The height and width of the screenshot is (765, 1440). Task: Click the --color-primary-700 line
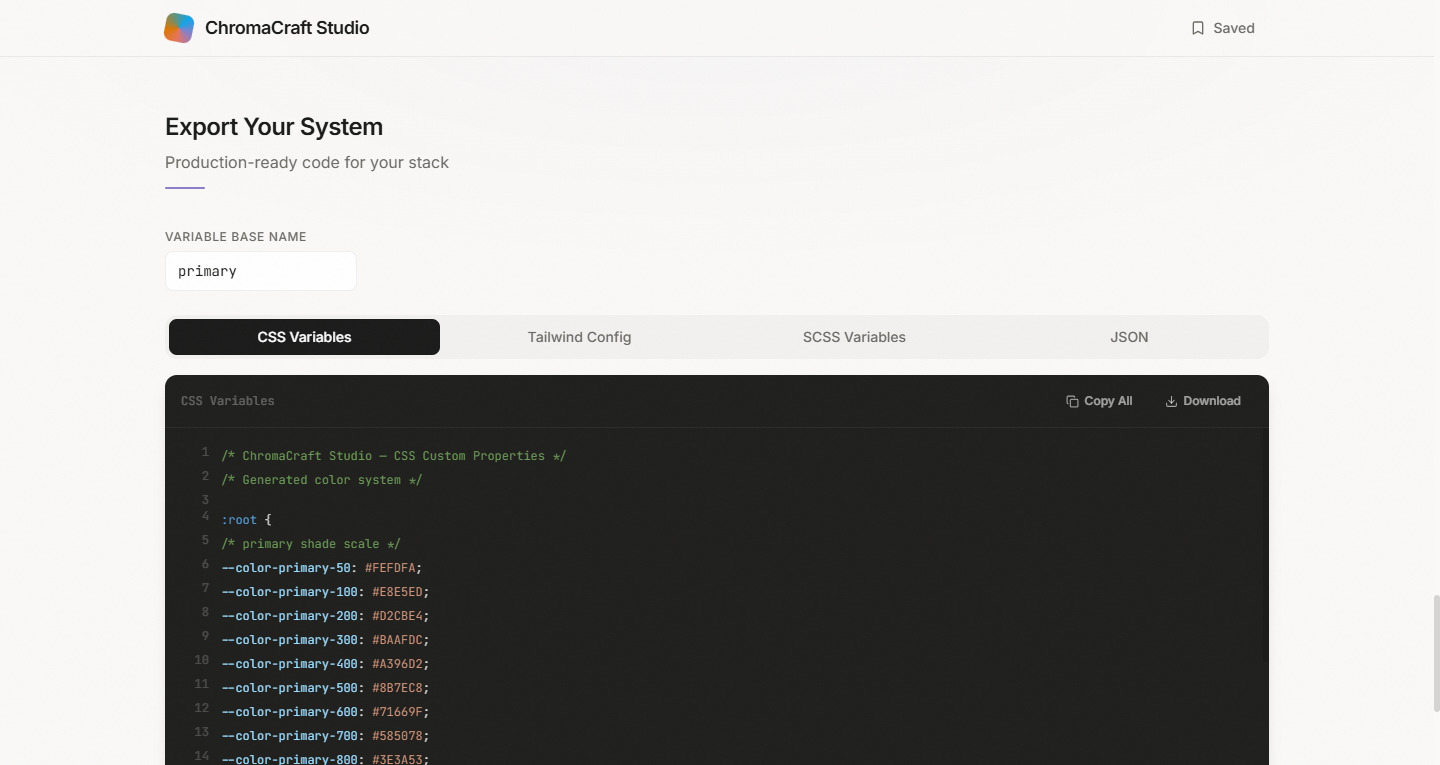click(x=326, y=736)
